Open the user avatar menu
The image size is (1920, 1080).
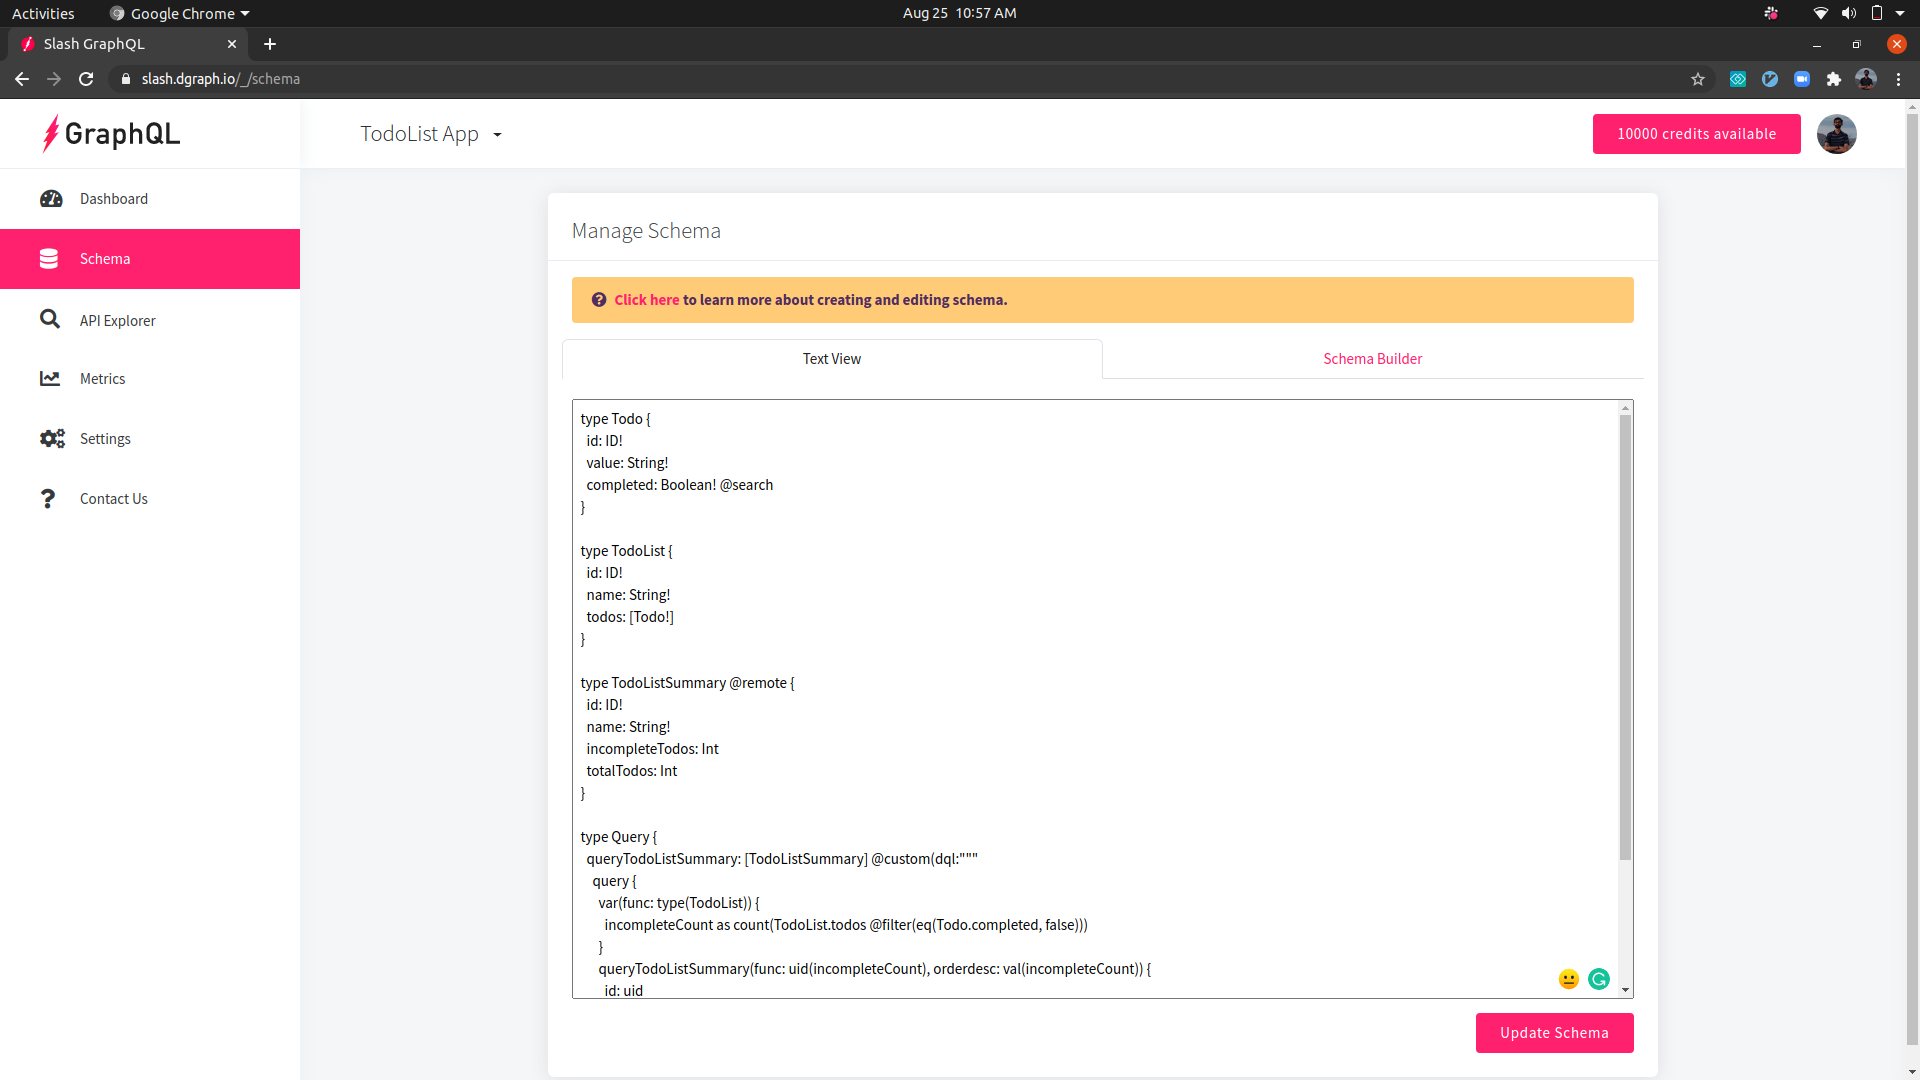(x=1836, y=134)
